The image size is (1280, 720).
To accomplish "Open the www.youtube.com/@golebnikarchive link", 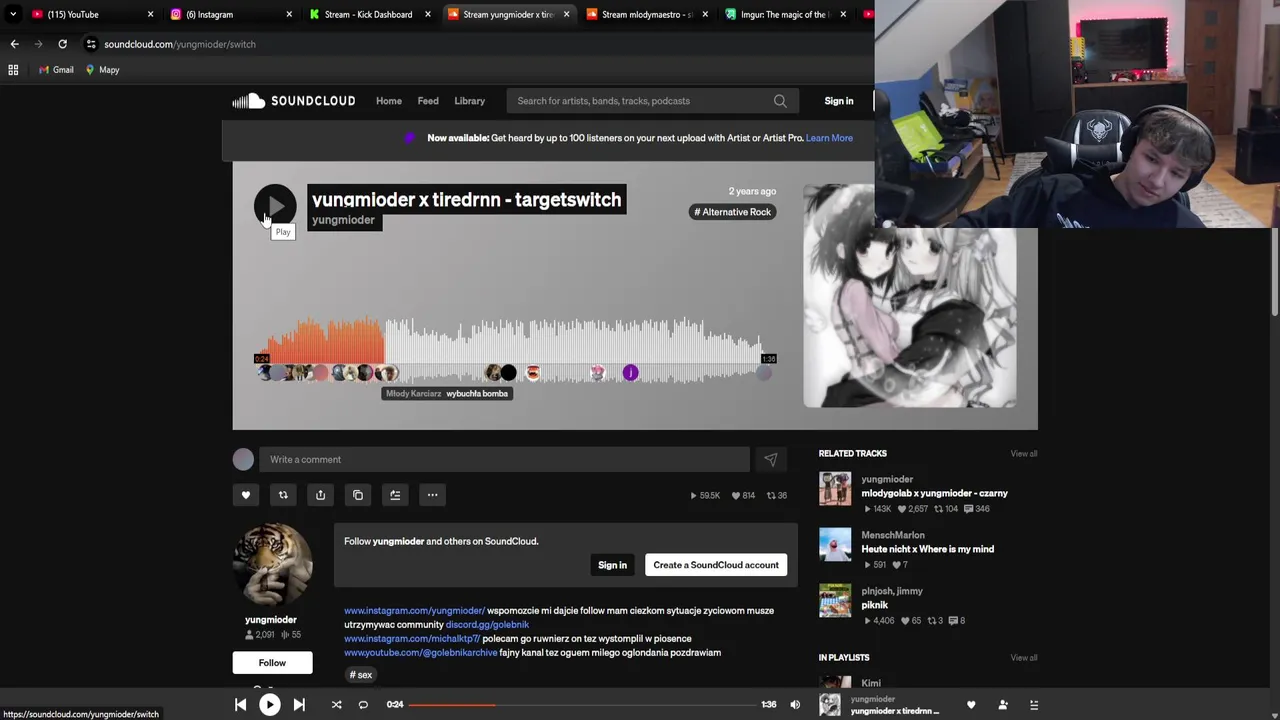I will 420,652.
